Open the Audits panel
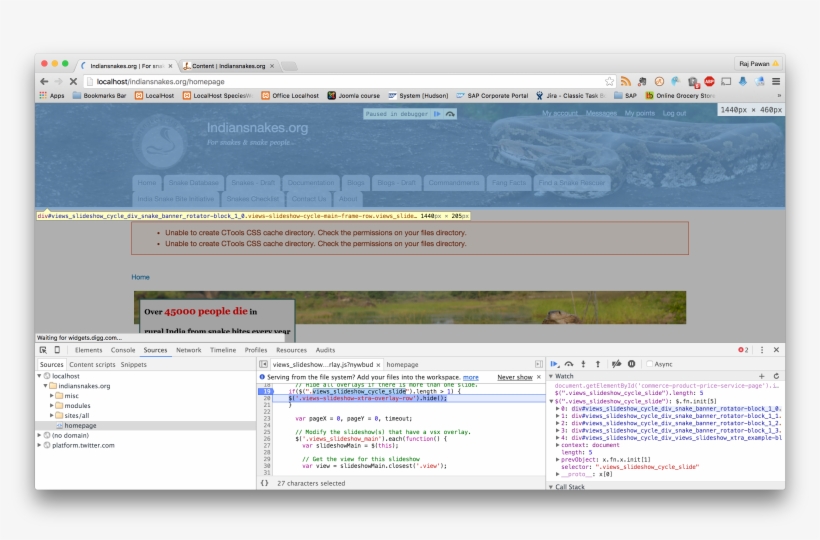 point(325,350)
